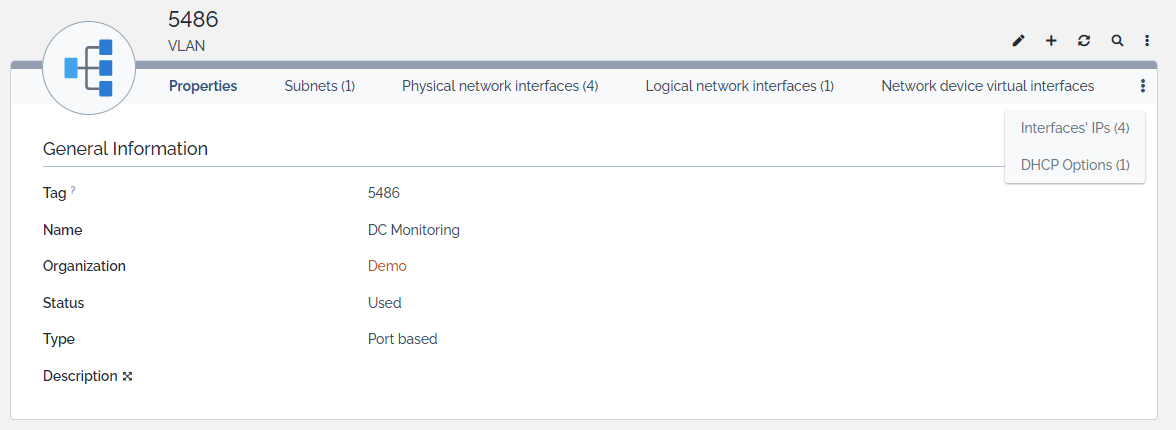Click the 5486 page title
Viewport: 1176px width, 430px height.
193,19
